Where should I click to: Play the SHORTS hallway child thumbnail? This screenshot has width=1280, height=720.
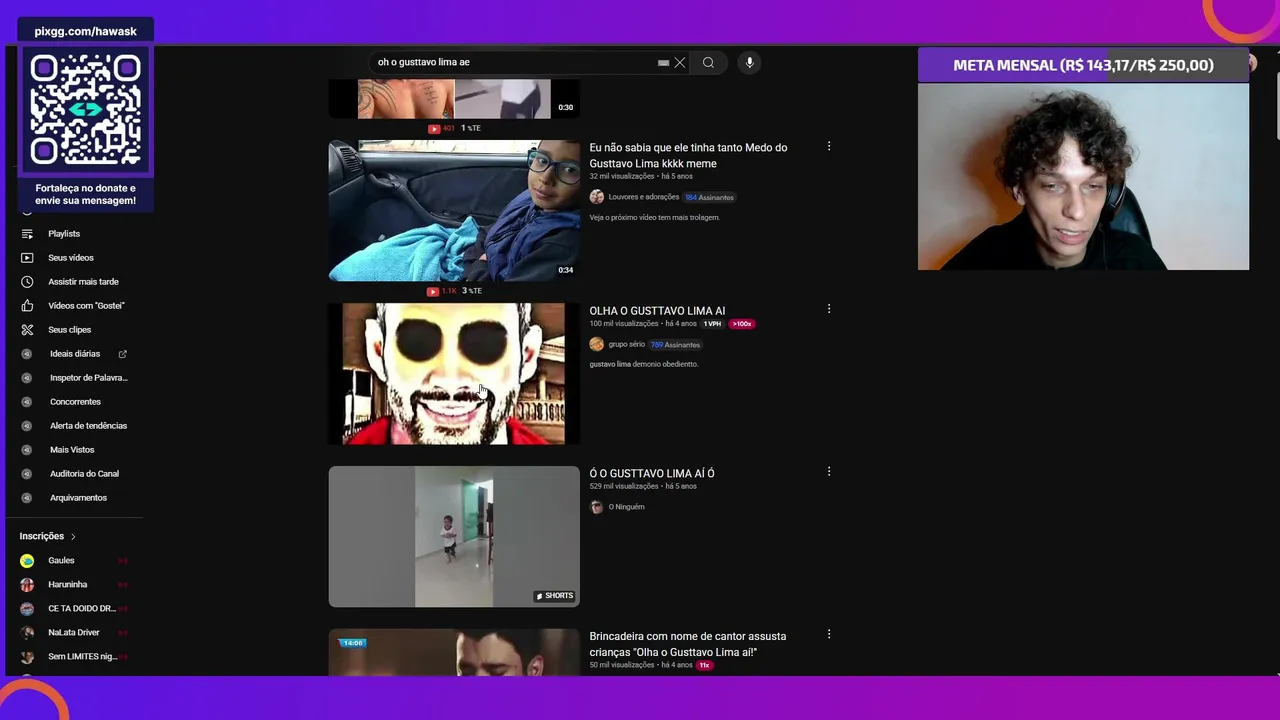tap(454, 537)
